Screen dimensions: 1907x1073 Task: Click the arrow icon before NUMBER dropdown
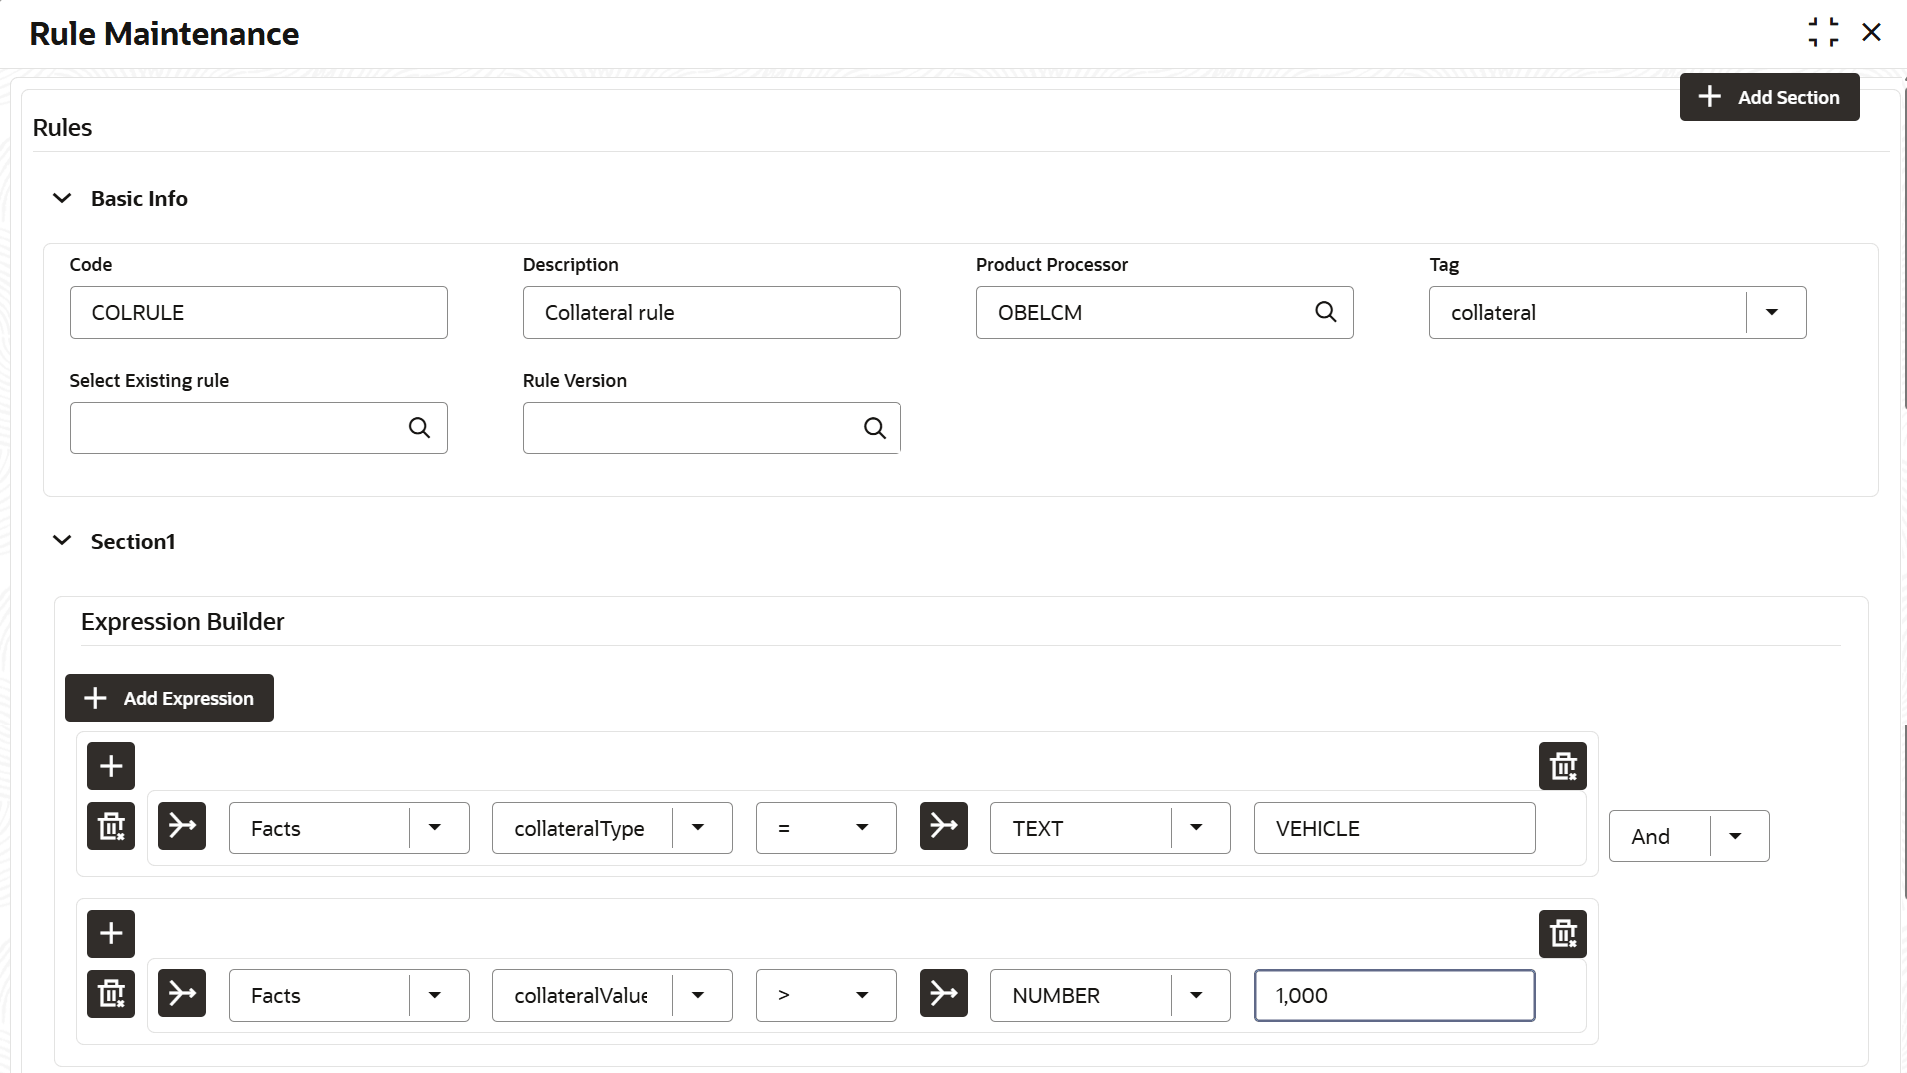(943, 994)
